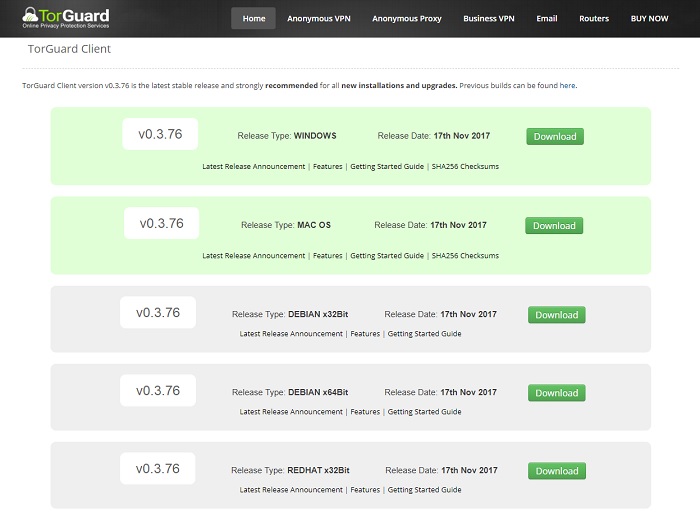Open the Routers navigation item
Viewport: 700px width, 517px height.
(594, 18)
